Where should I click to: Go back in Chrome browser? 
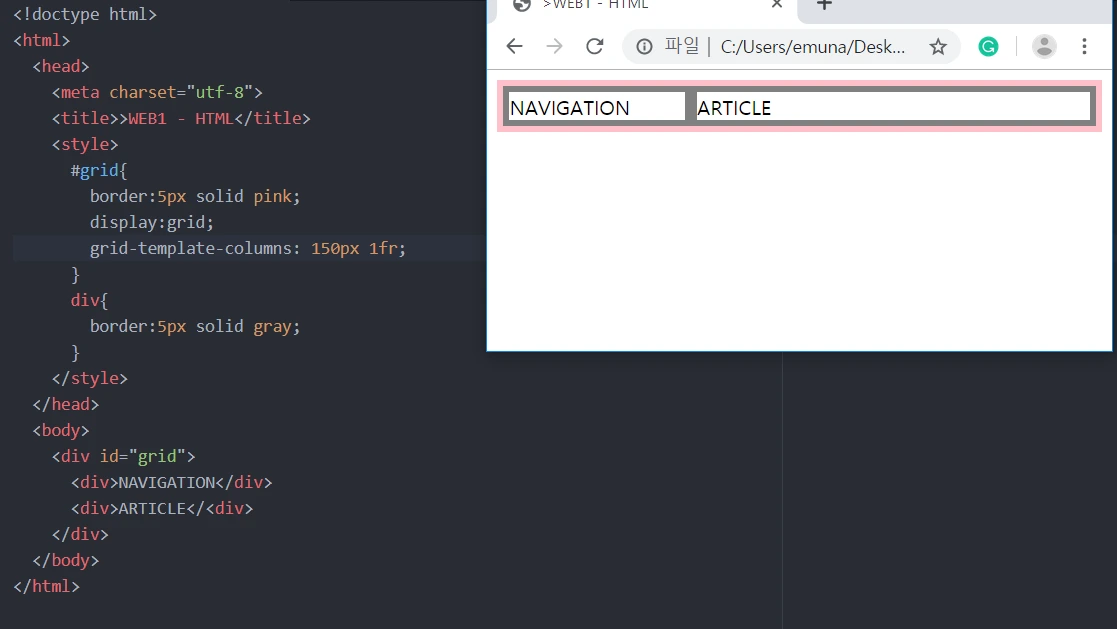click(x=514, y=47)
